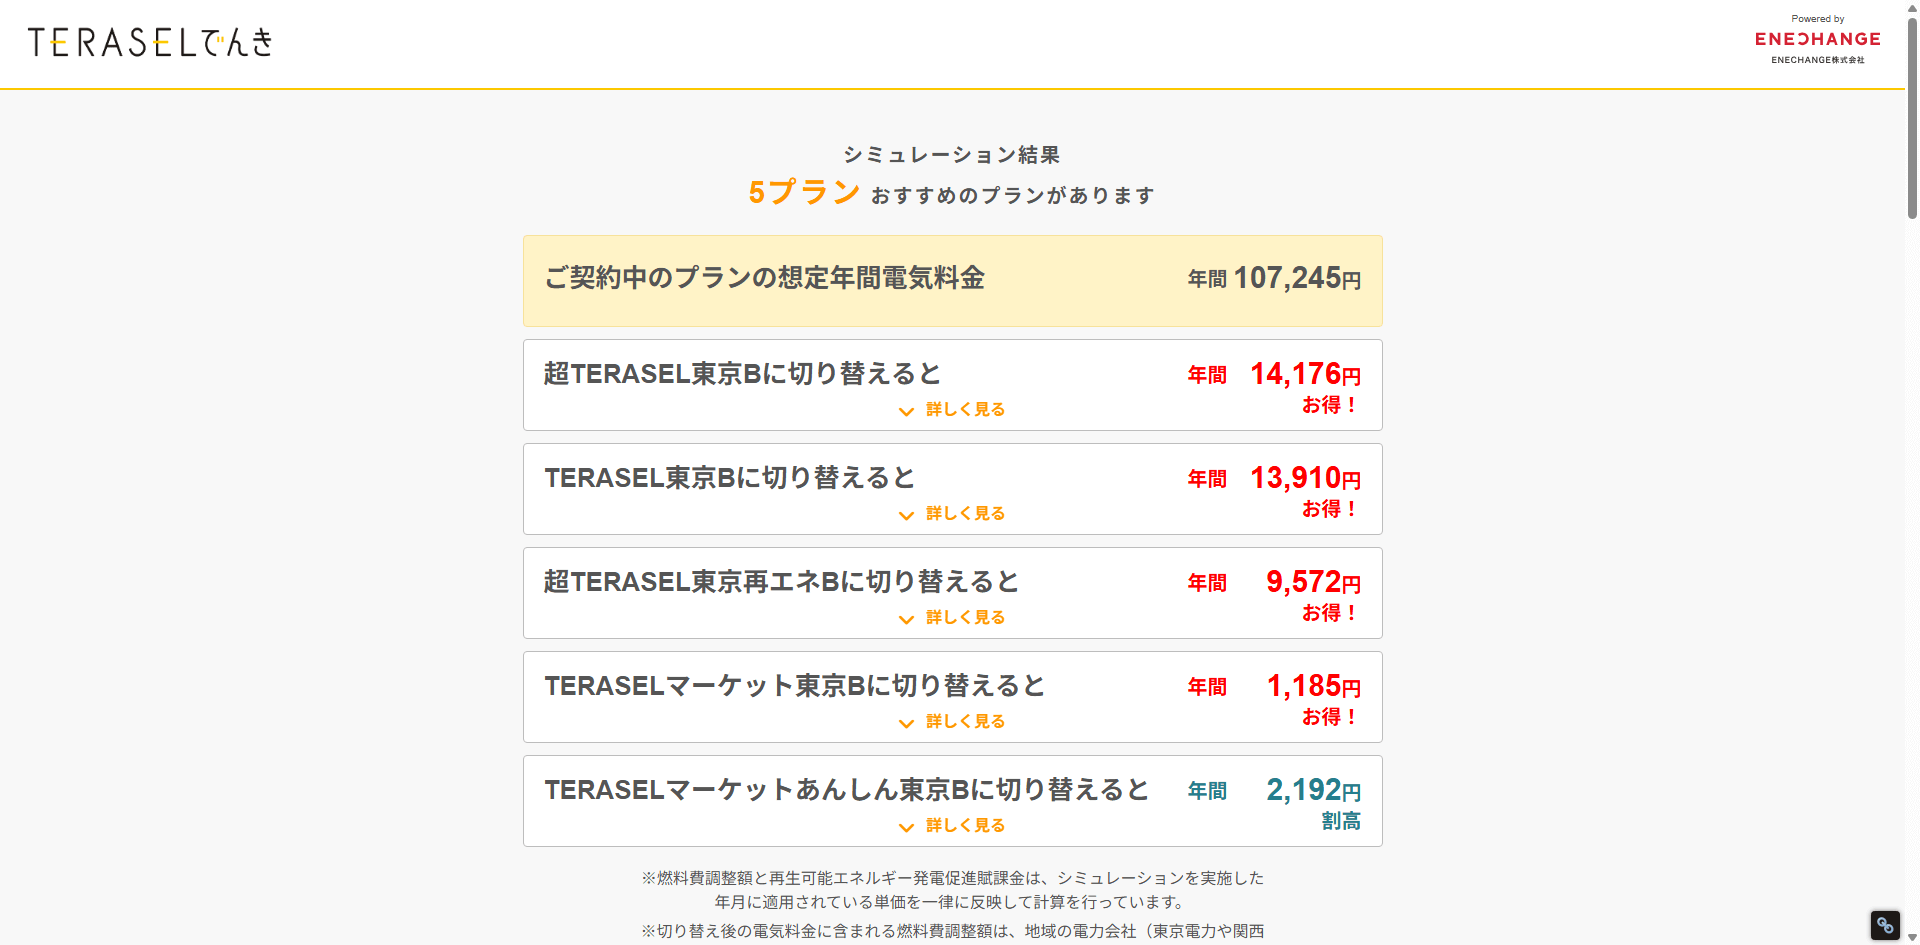Image resolution: width=1920 pixels, height=945 pixels.
Task: Click the chevron icon beside 詳しく見る for TERASEL東京B
Action: [x=906, y=515]
